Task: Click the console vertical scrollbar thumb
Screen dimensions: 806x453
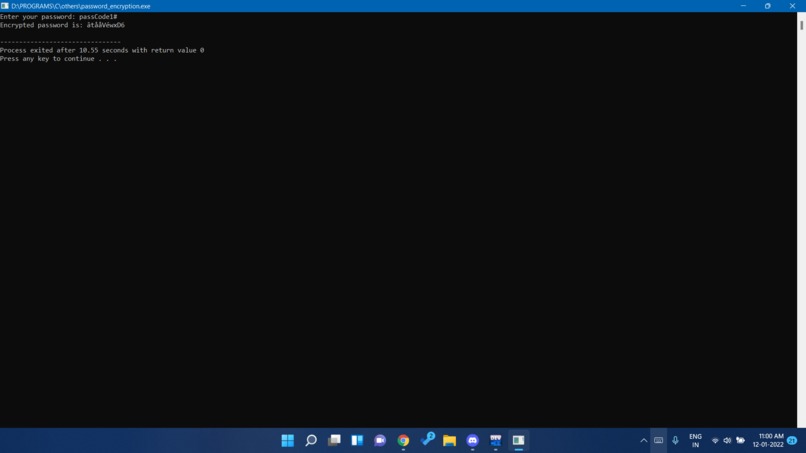Action: 801,25
